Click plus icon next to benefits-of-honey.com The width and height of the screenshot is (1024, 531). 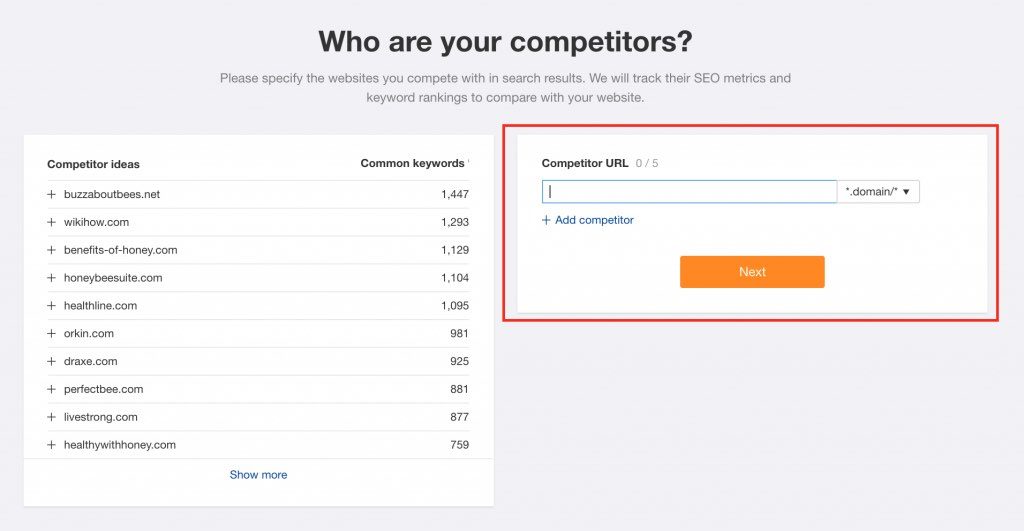pyautogui.click(x=51, y=250)
